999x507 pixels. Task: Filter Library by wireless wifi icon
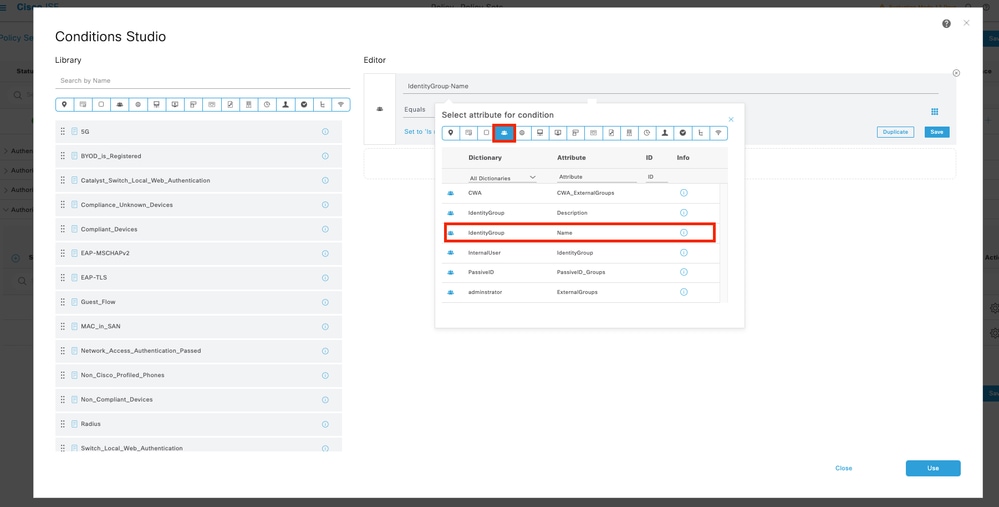341,104
